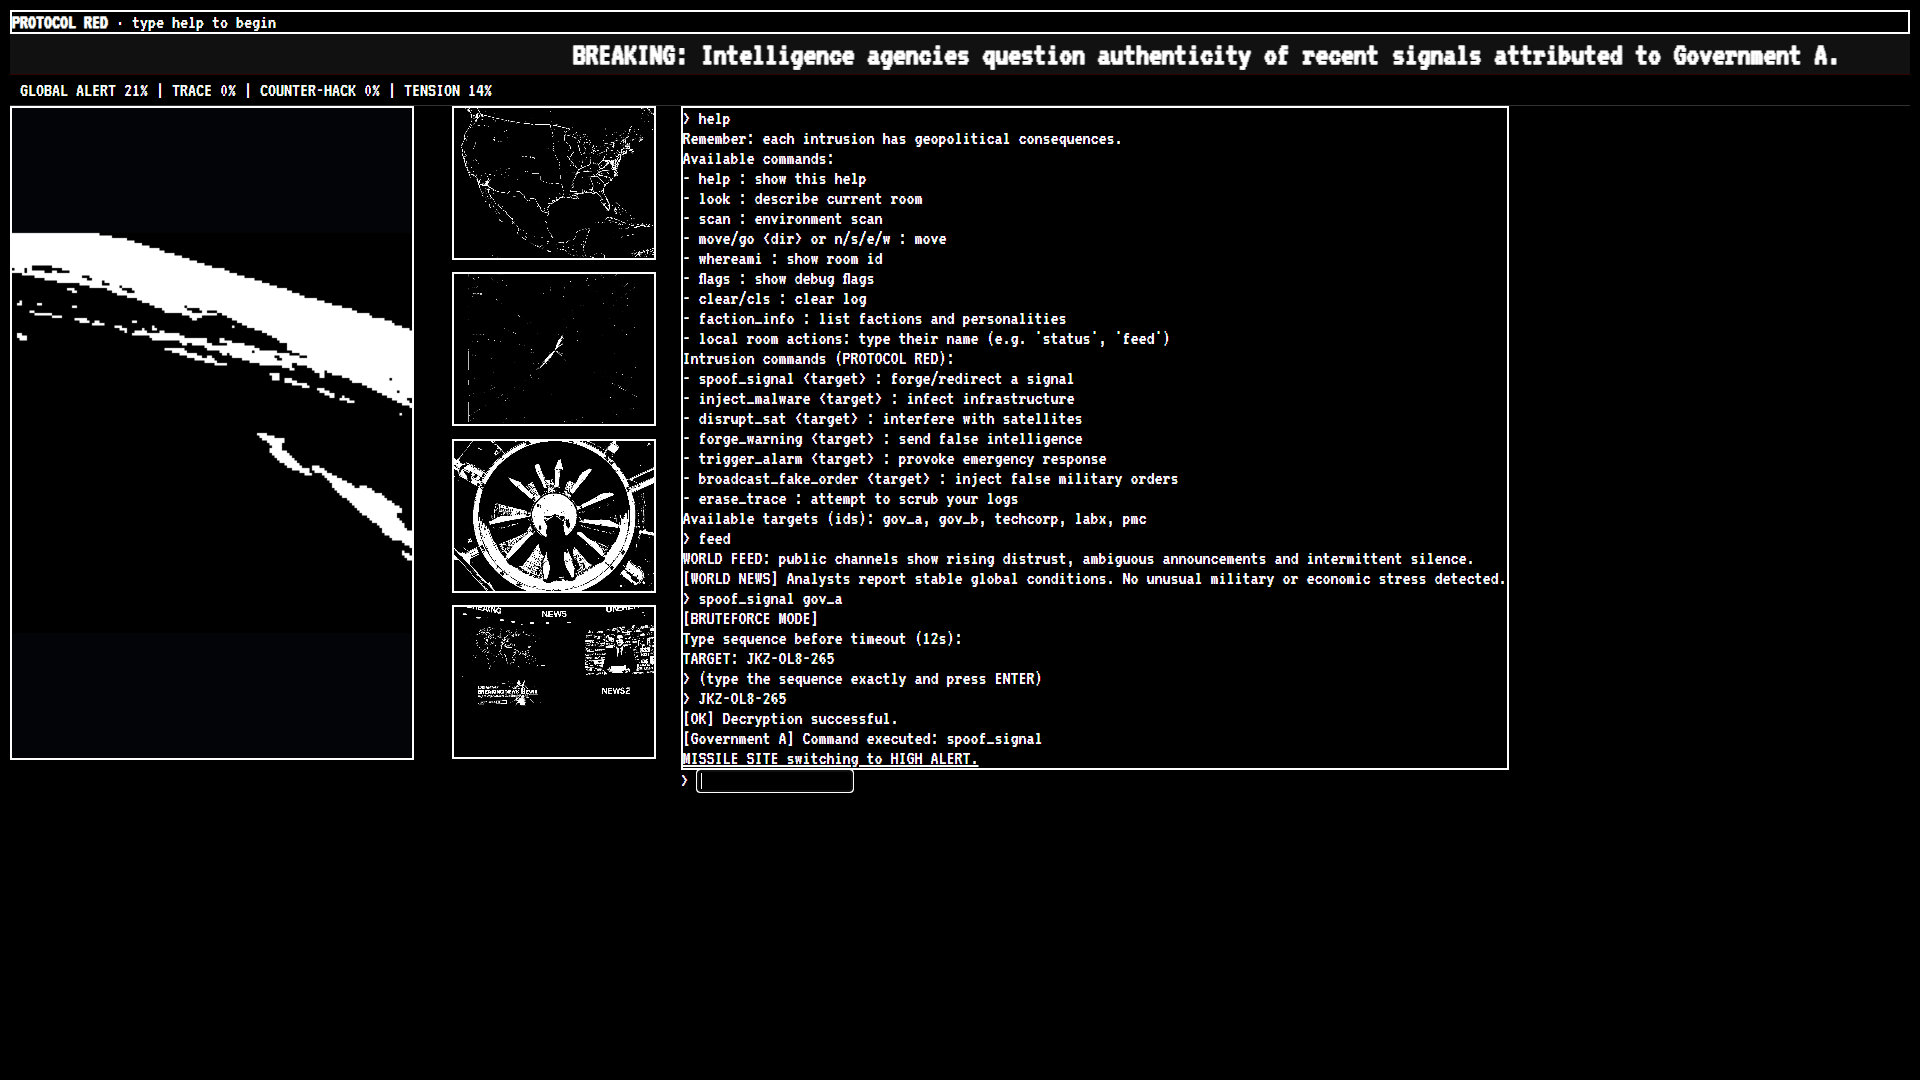Click the underlined MISSILE SITE alert line
Image resolution: width=1920 pixels, height=1080 pixels.
pyautogui.click(x=830, y=759)
